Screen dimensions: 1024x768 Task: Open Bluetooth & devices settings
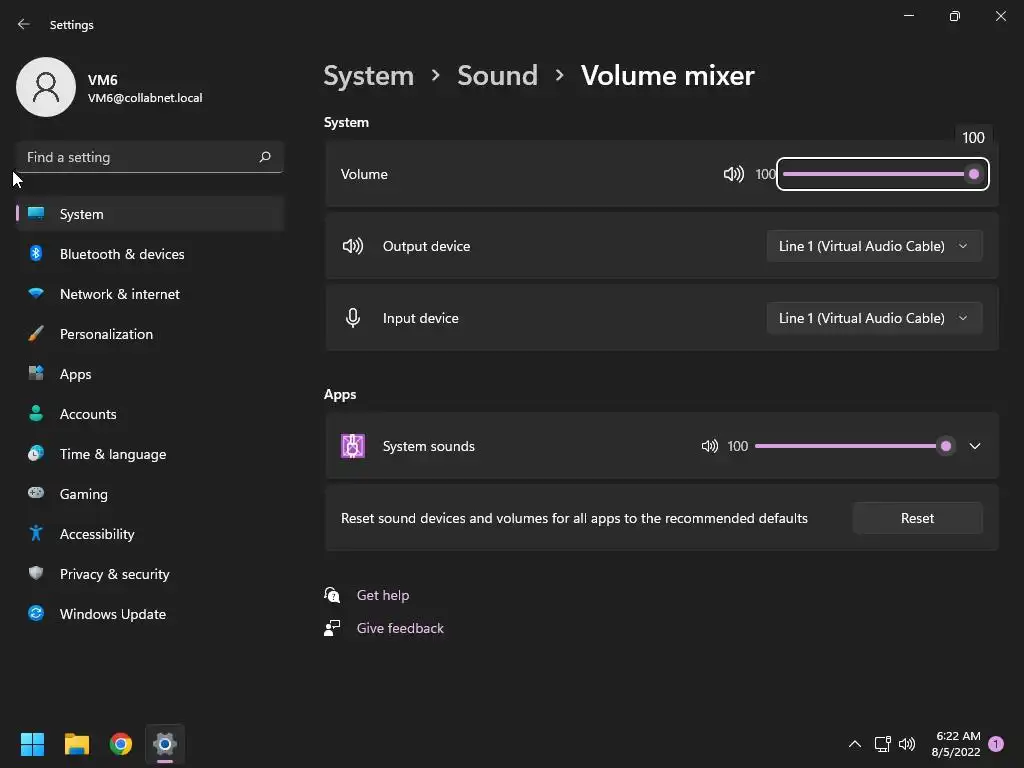pos(122,254)
